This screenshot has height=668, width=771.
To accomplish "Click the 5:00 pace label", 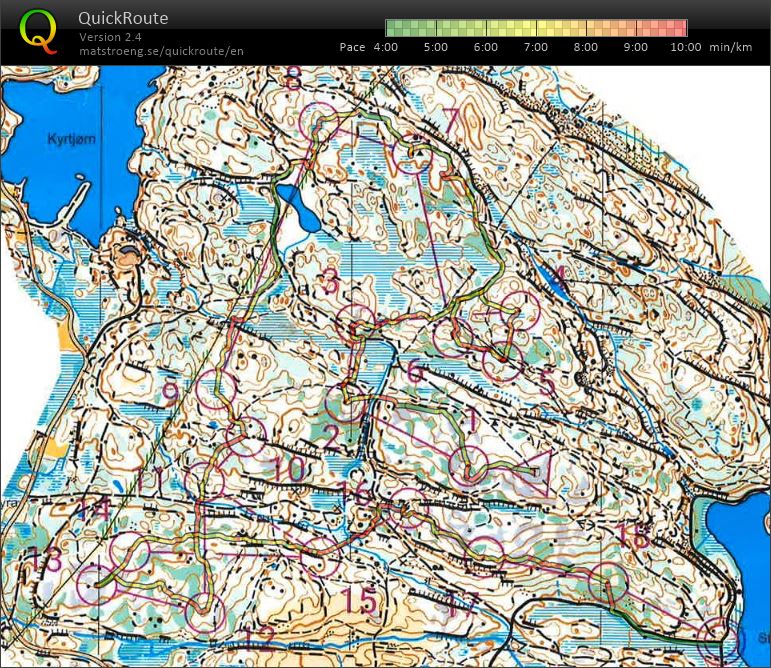I will pyautogui.click(x=436, y=47).
